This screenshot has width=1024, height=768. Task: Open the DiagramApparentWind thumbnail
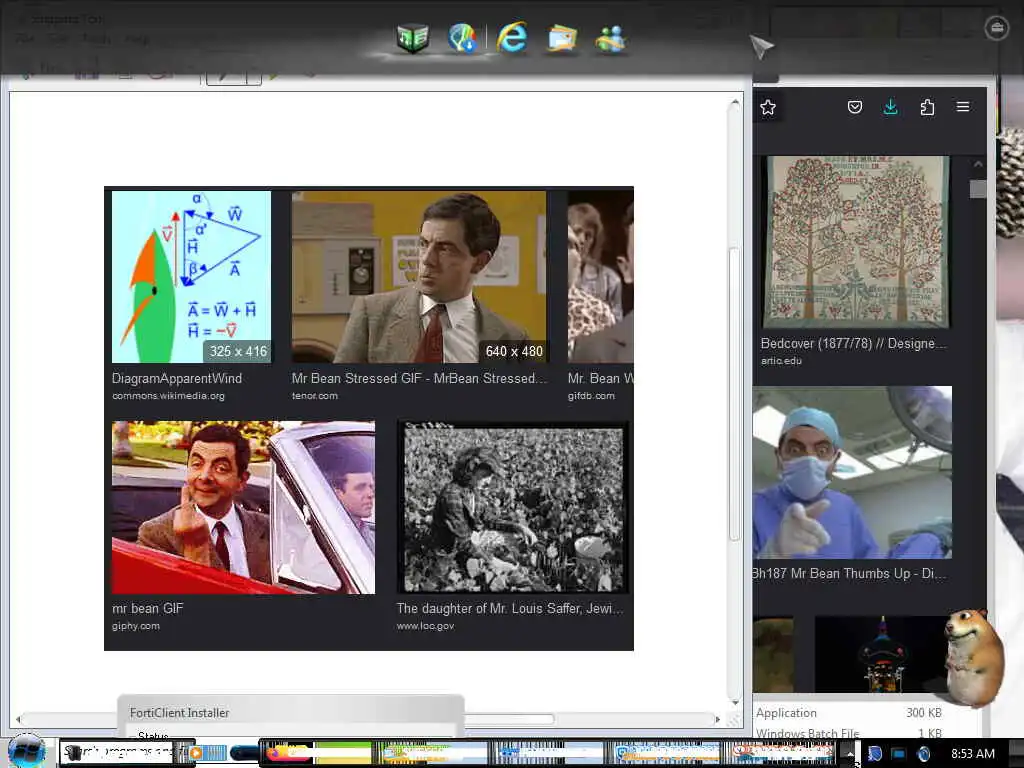pos(191,277)
